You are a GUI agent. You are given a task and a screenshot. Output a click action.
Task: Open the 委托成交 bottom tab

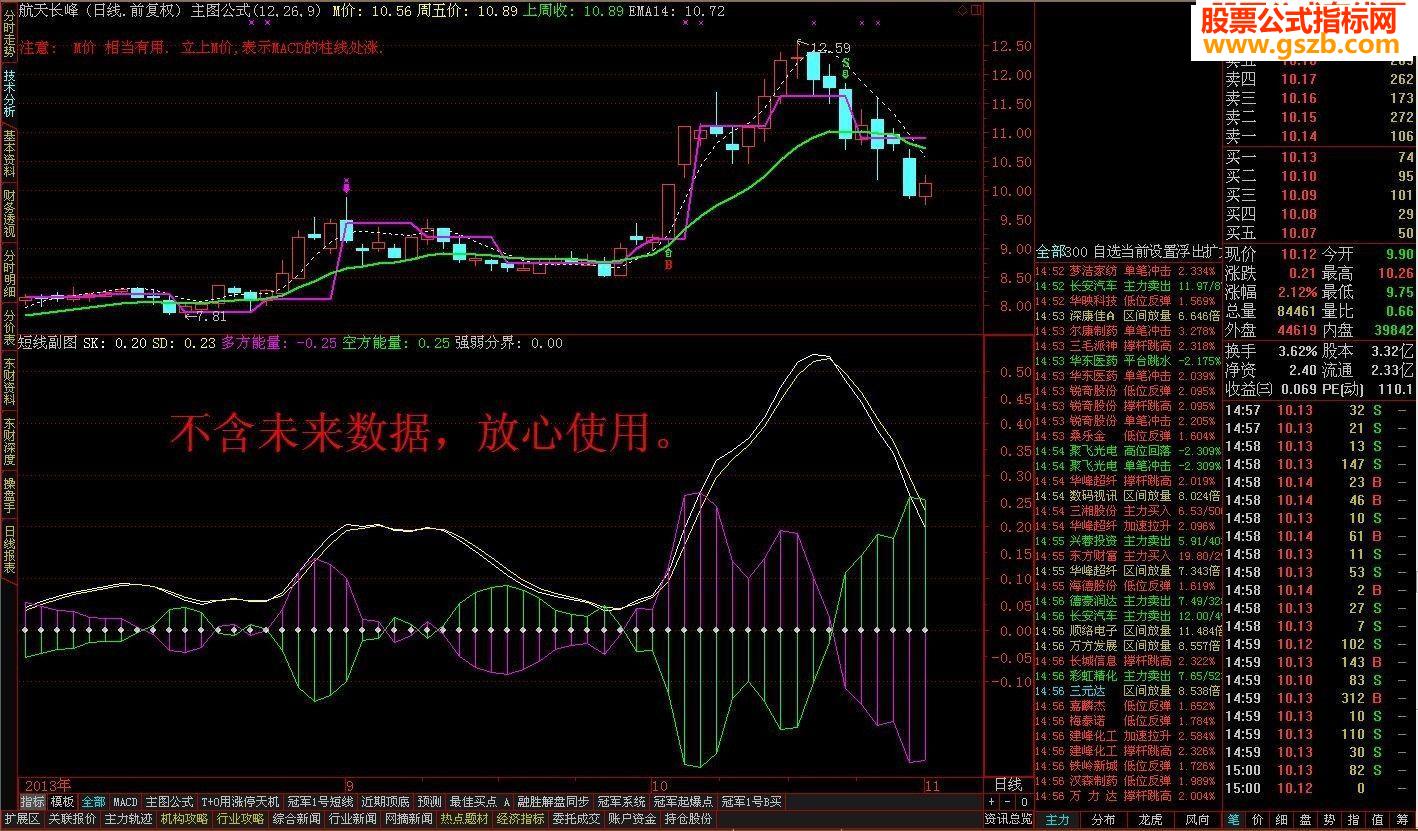[576, 819]
